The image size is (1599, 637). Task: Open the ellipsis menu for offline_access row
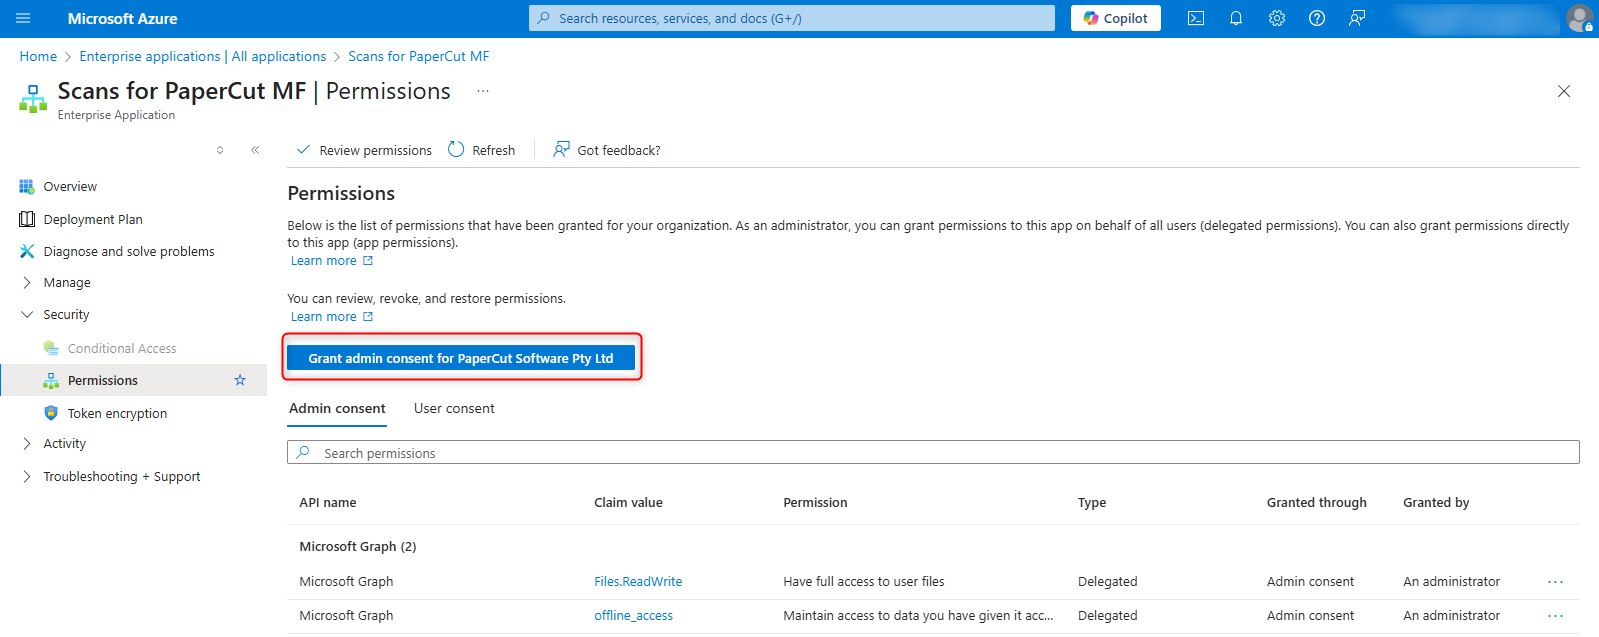click(x=1556, y=616)
